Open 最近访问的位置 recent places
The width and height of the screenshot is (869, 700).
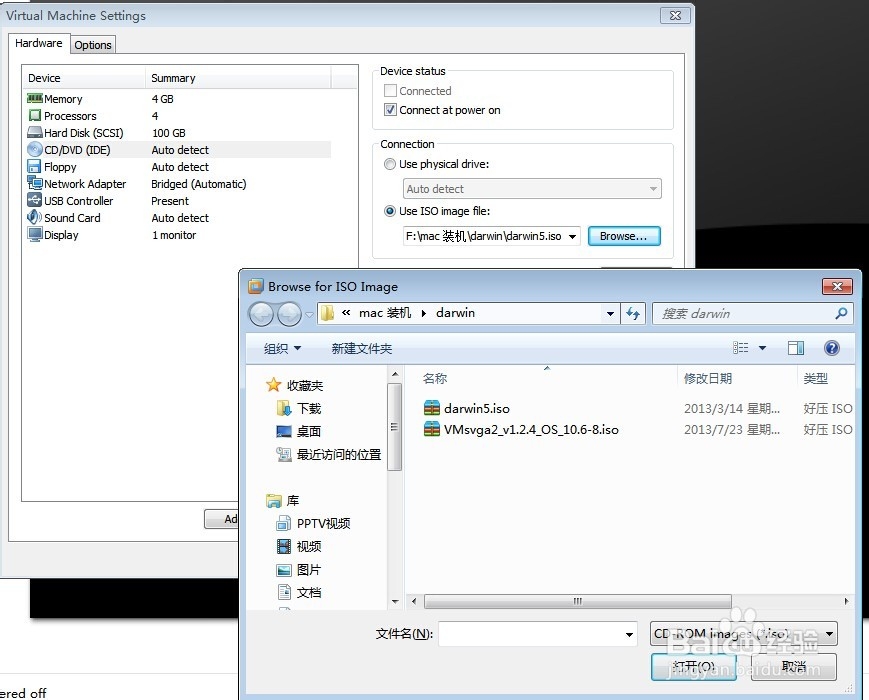click(x=329, y=454)
